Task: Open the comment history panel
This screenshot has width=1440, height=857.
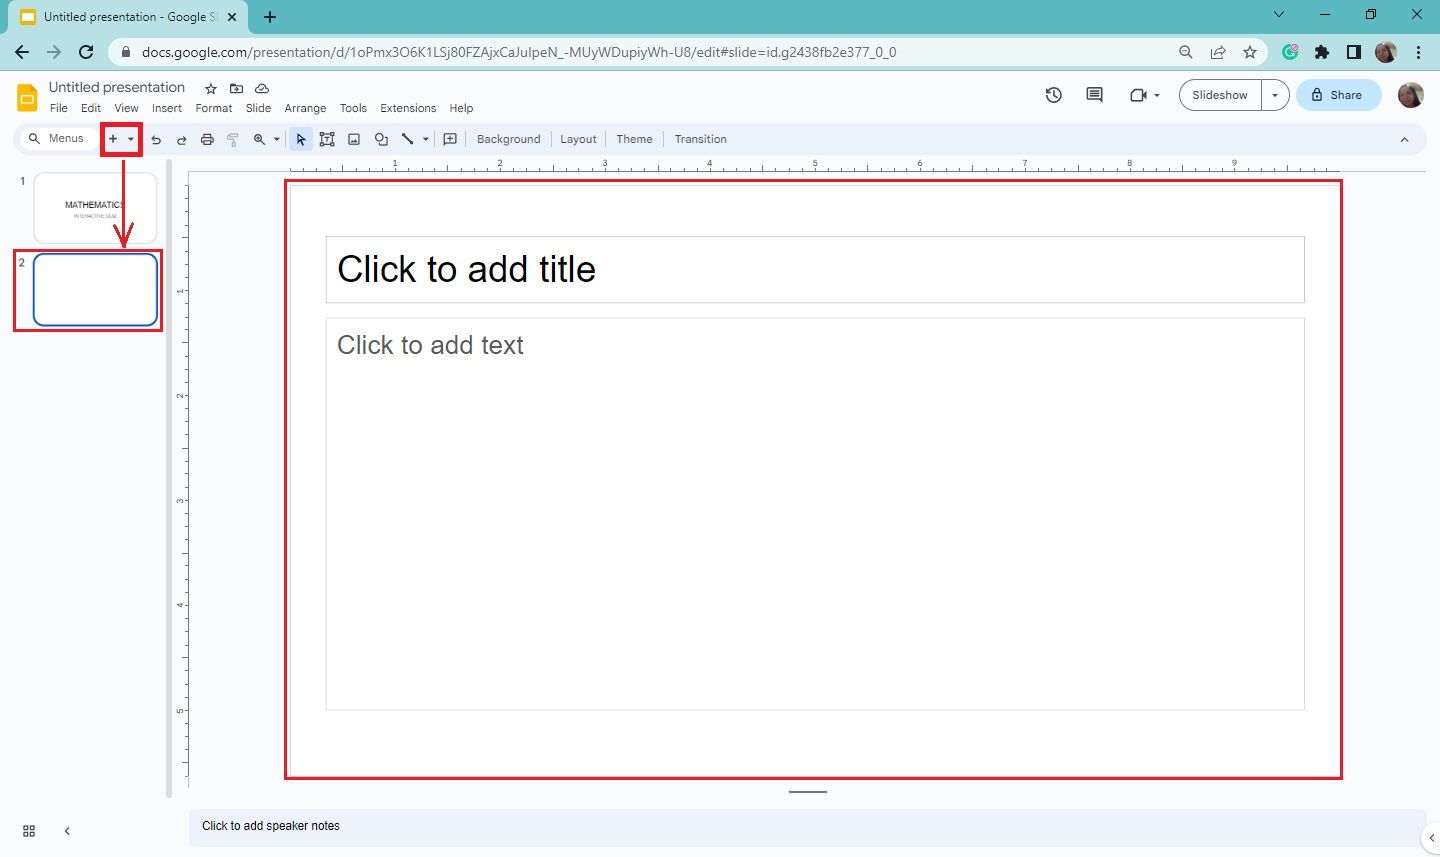Action: point(1093,95)
